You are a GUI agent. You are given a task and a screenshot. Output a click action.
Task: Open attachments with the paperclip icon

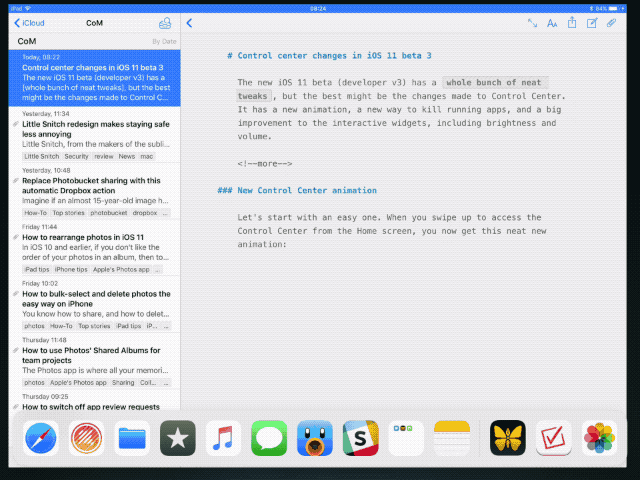(611, 23)
